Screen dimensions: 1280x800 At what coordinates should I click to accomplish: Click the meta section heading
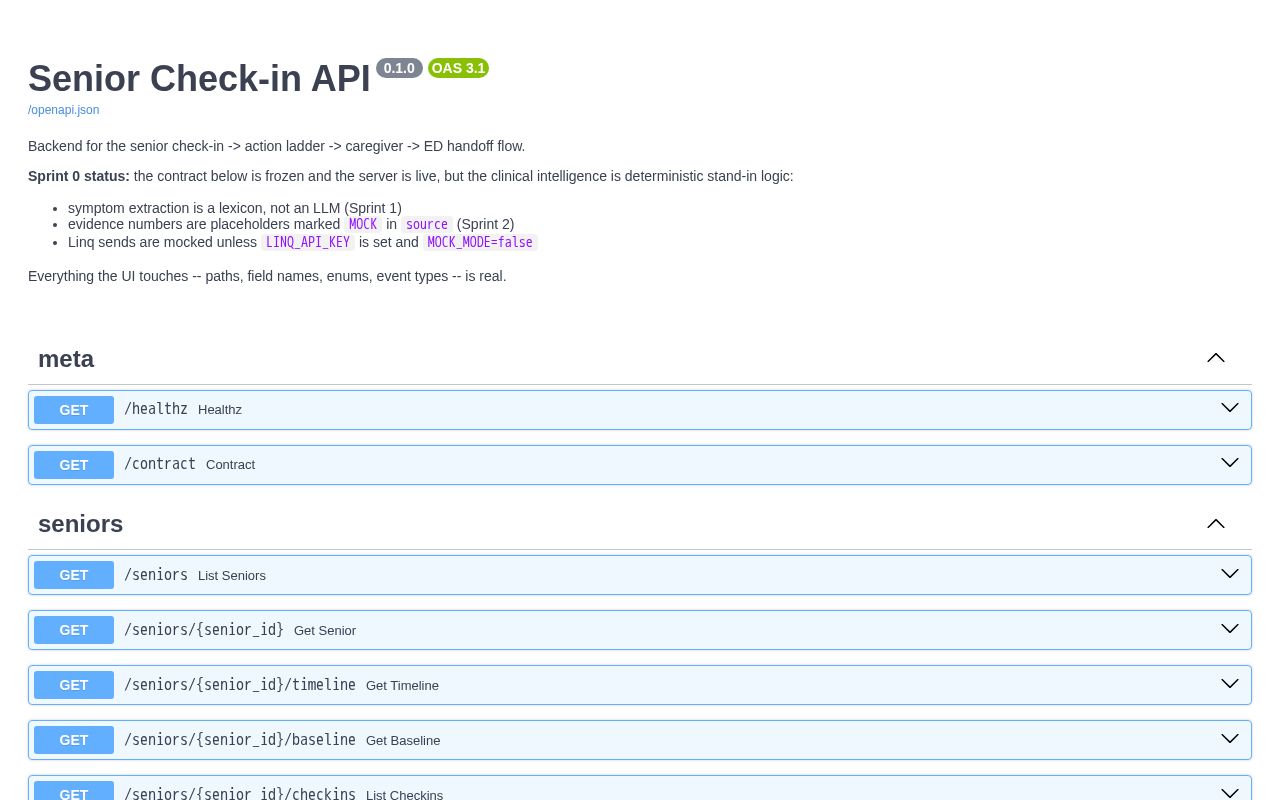point(66,359)
